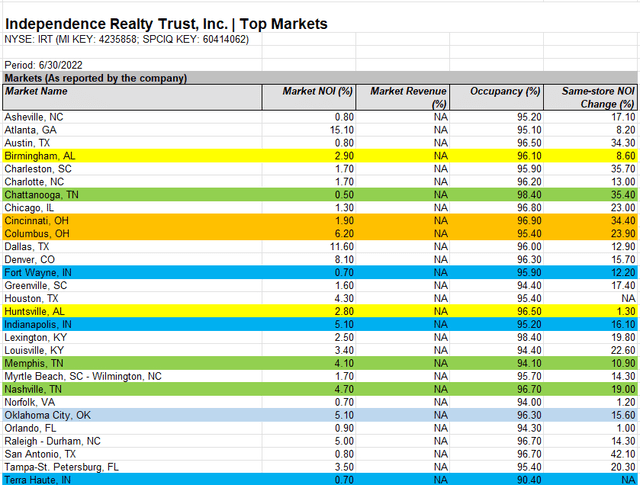Click the orange 'Cincinnati, OH' cell

[x=132, y=221]
